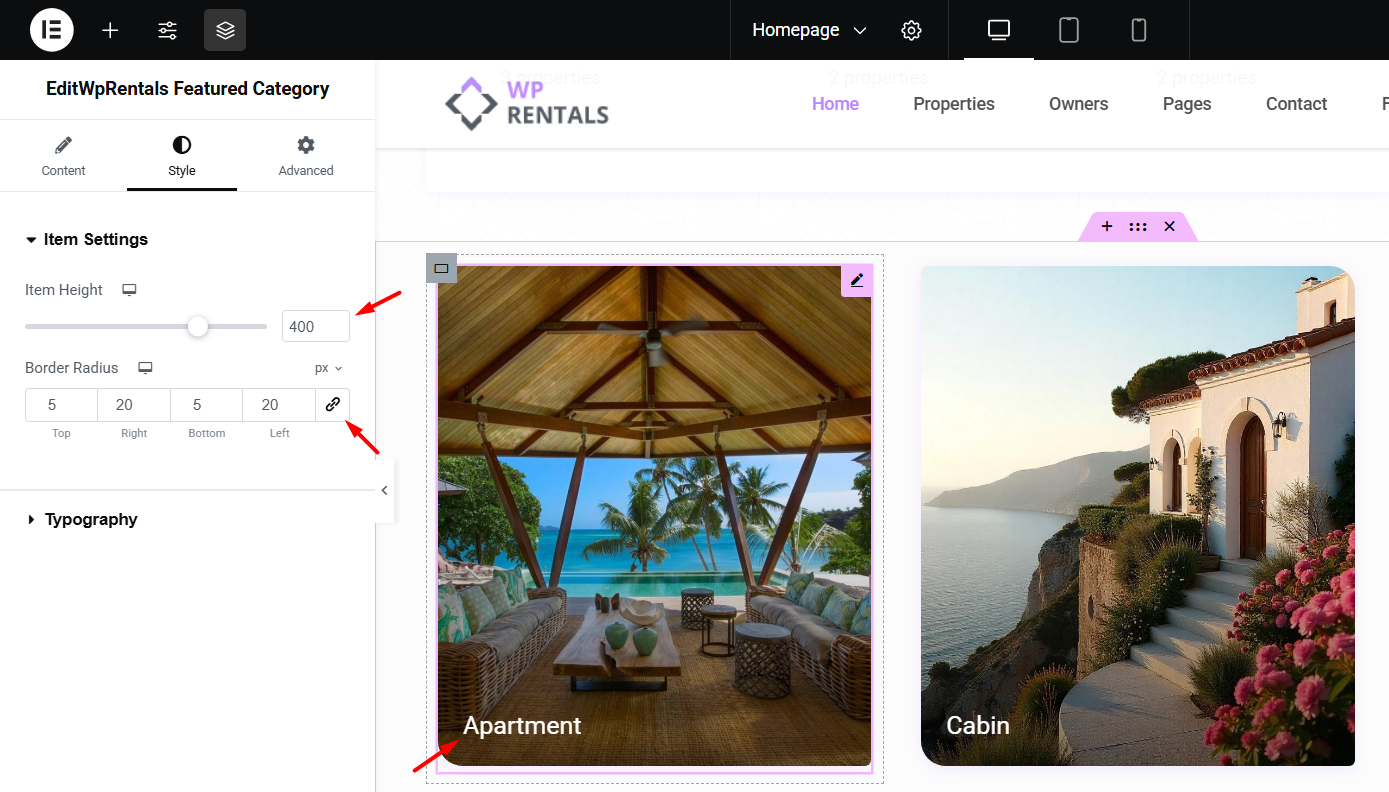Switch to desktop preview mode
The image size is (1389, 792).
coord(998,30)
